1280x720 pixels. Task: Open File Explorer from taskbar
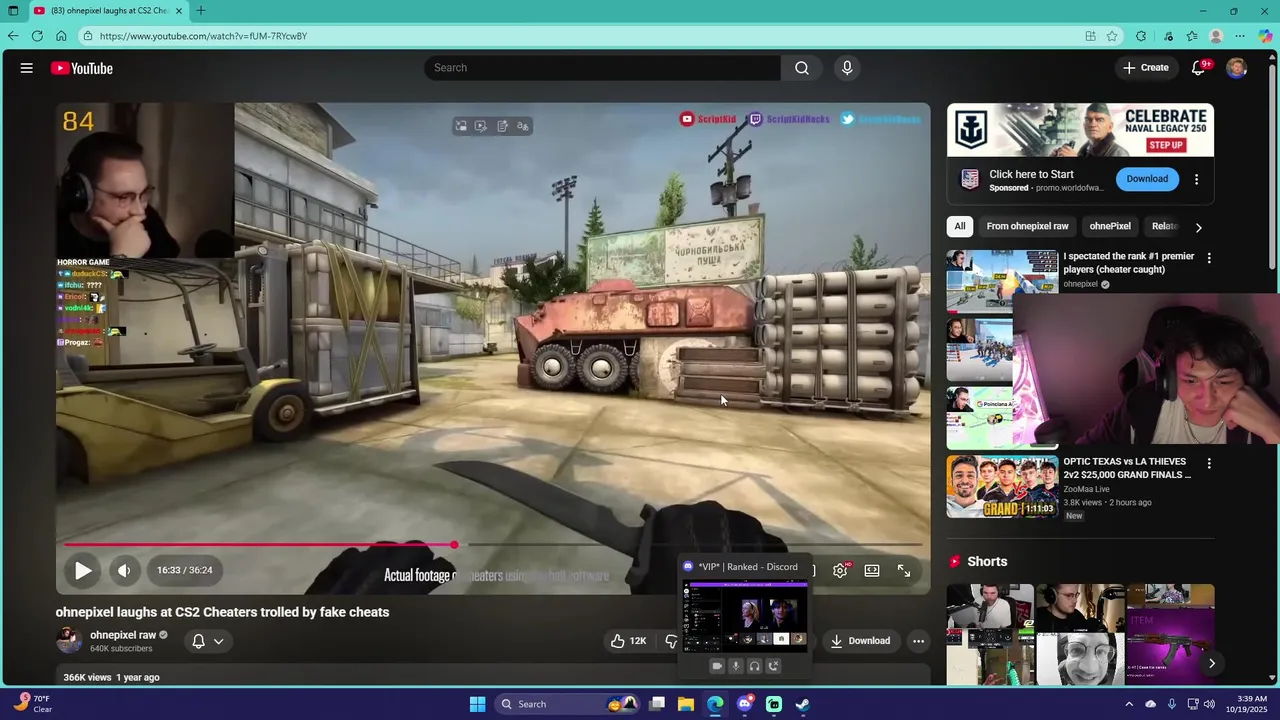686,704
